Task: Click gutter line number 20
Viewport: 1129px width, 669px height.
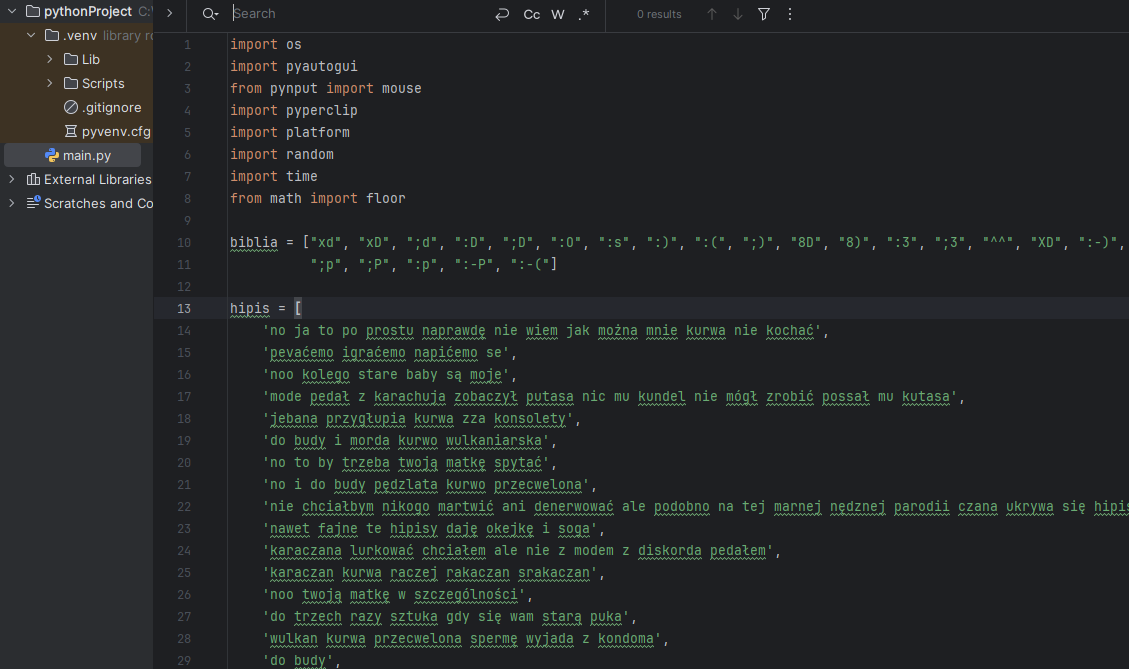Action: pos(184,463)
